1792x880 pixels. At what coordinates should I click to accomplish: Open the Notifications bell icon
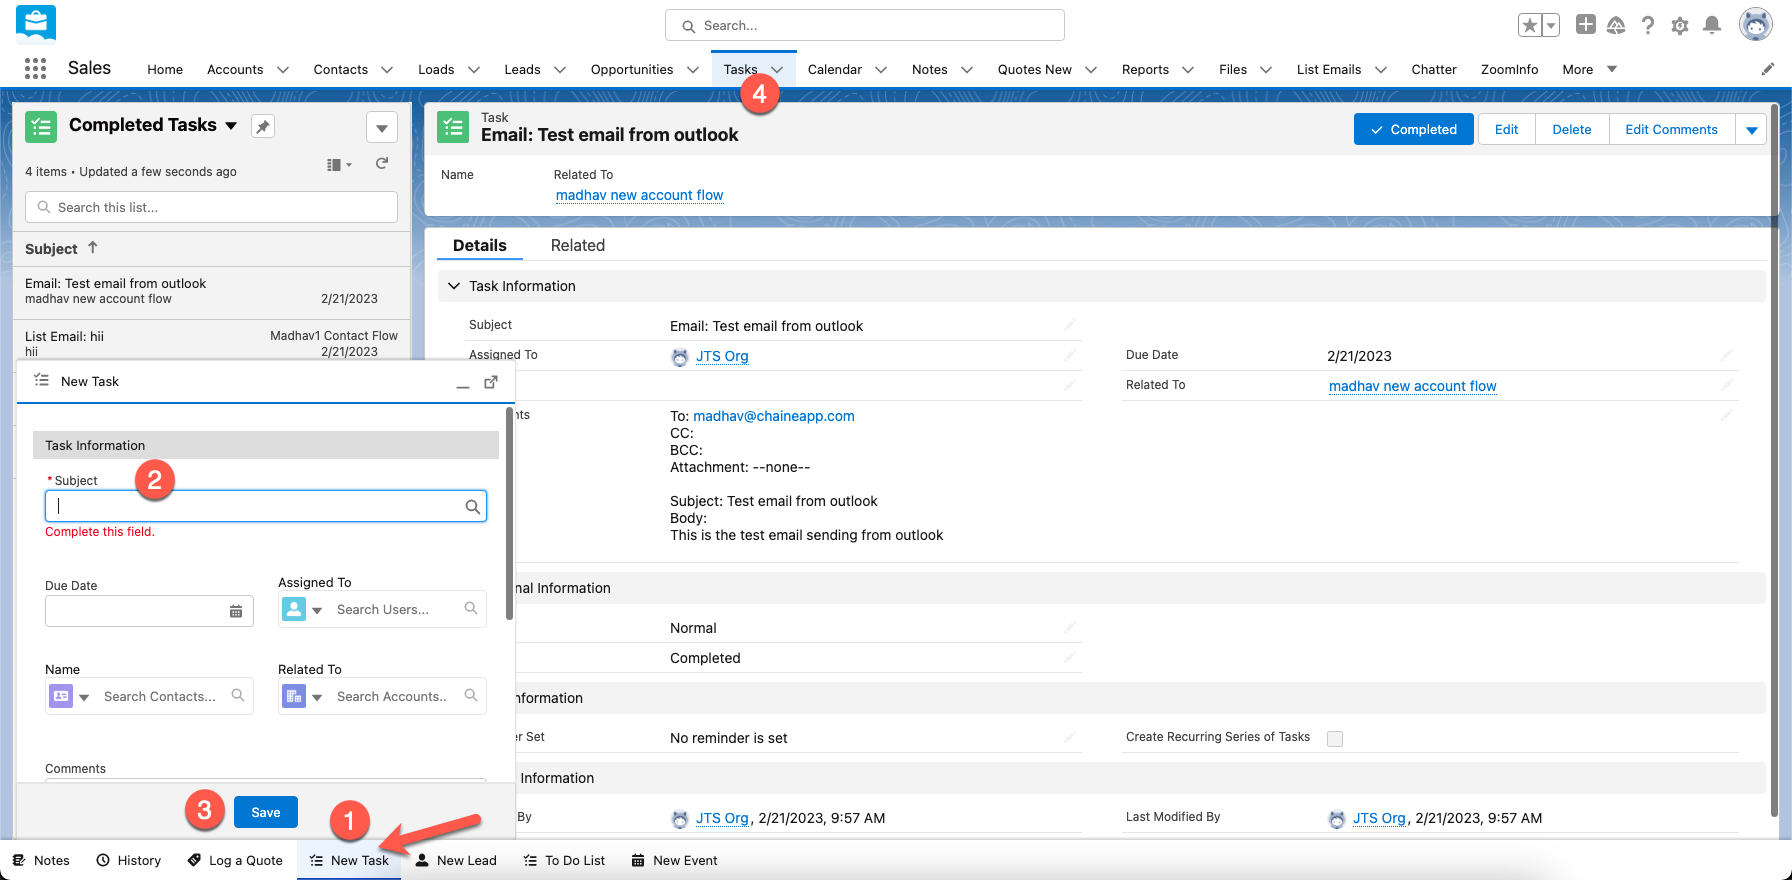[x=1712, y=25]
